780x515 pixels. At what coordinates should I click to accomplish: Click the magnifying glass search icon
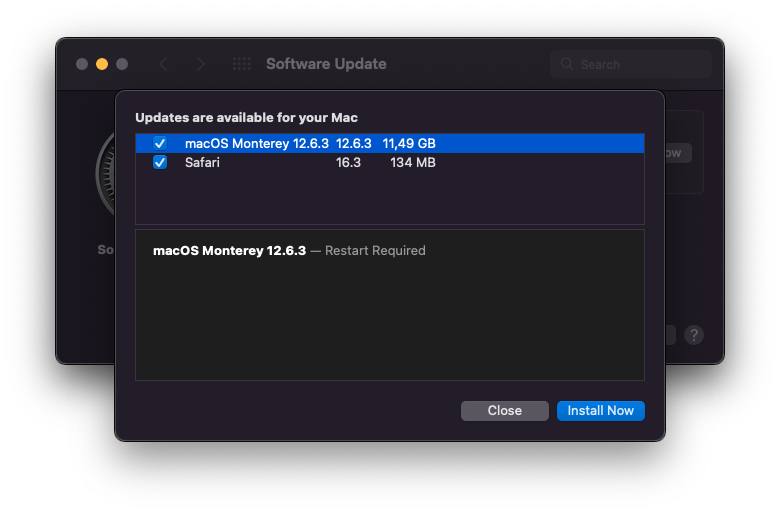point(568,64)
